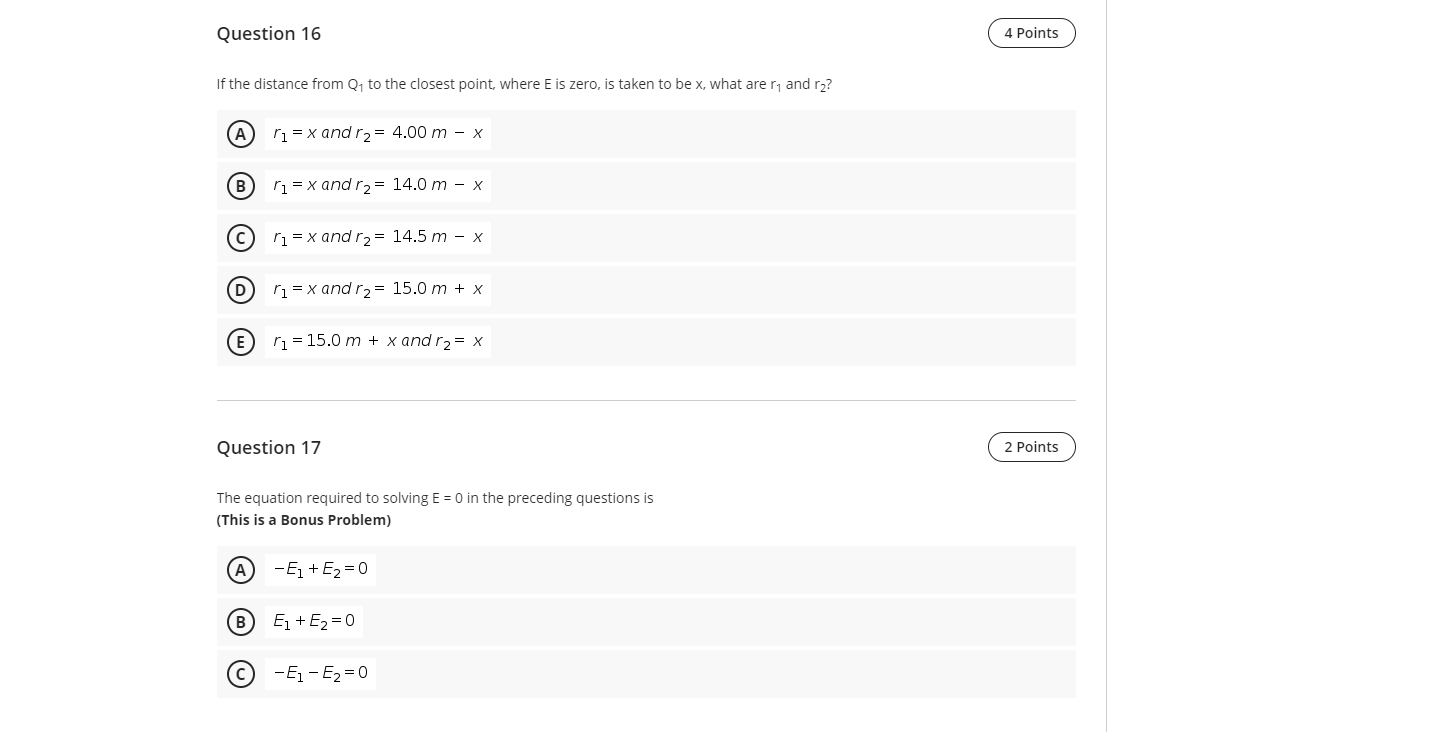
Task: Select the Question 17 heading
Action: (268, 447)
